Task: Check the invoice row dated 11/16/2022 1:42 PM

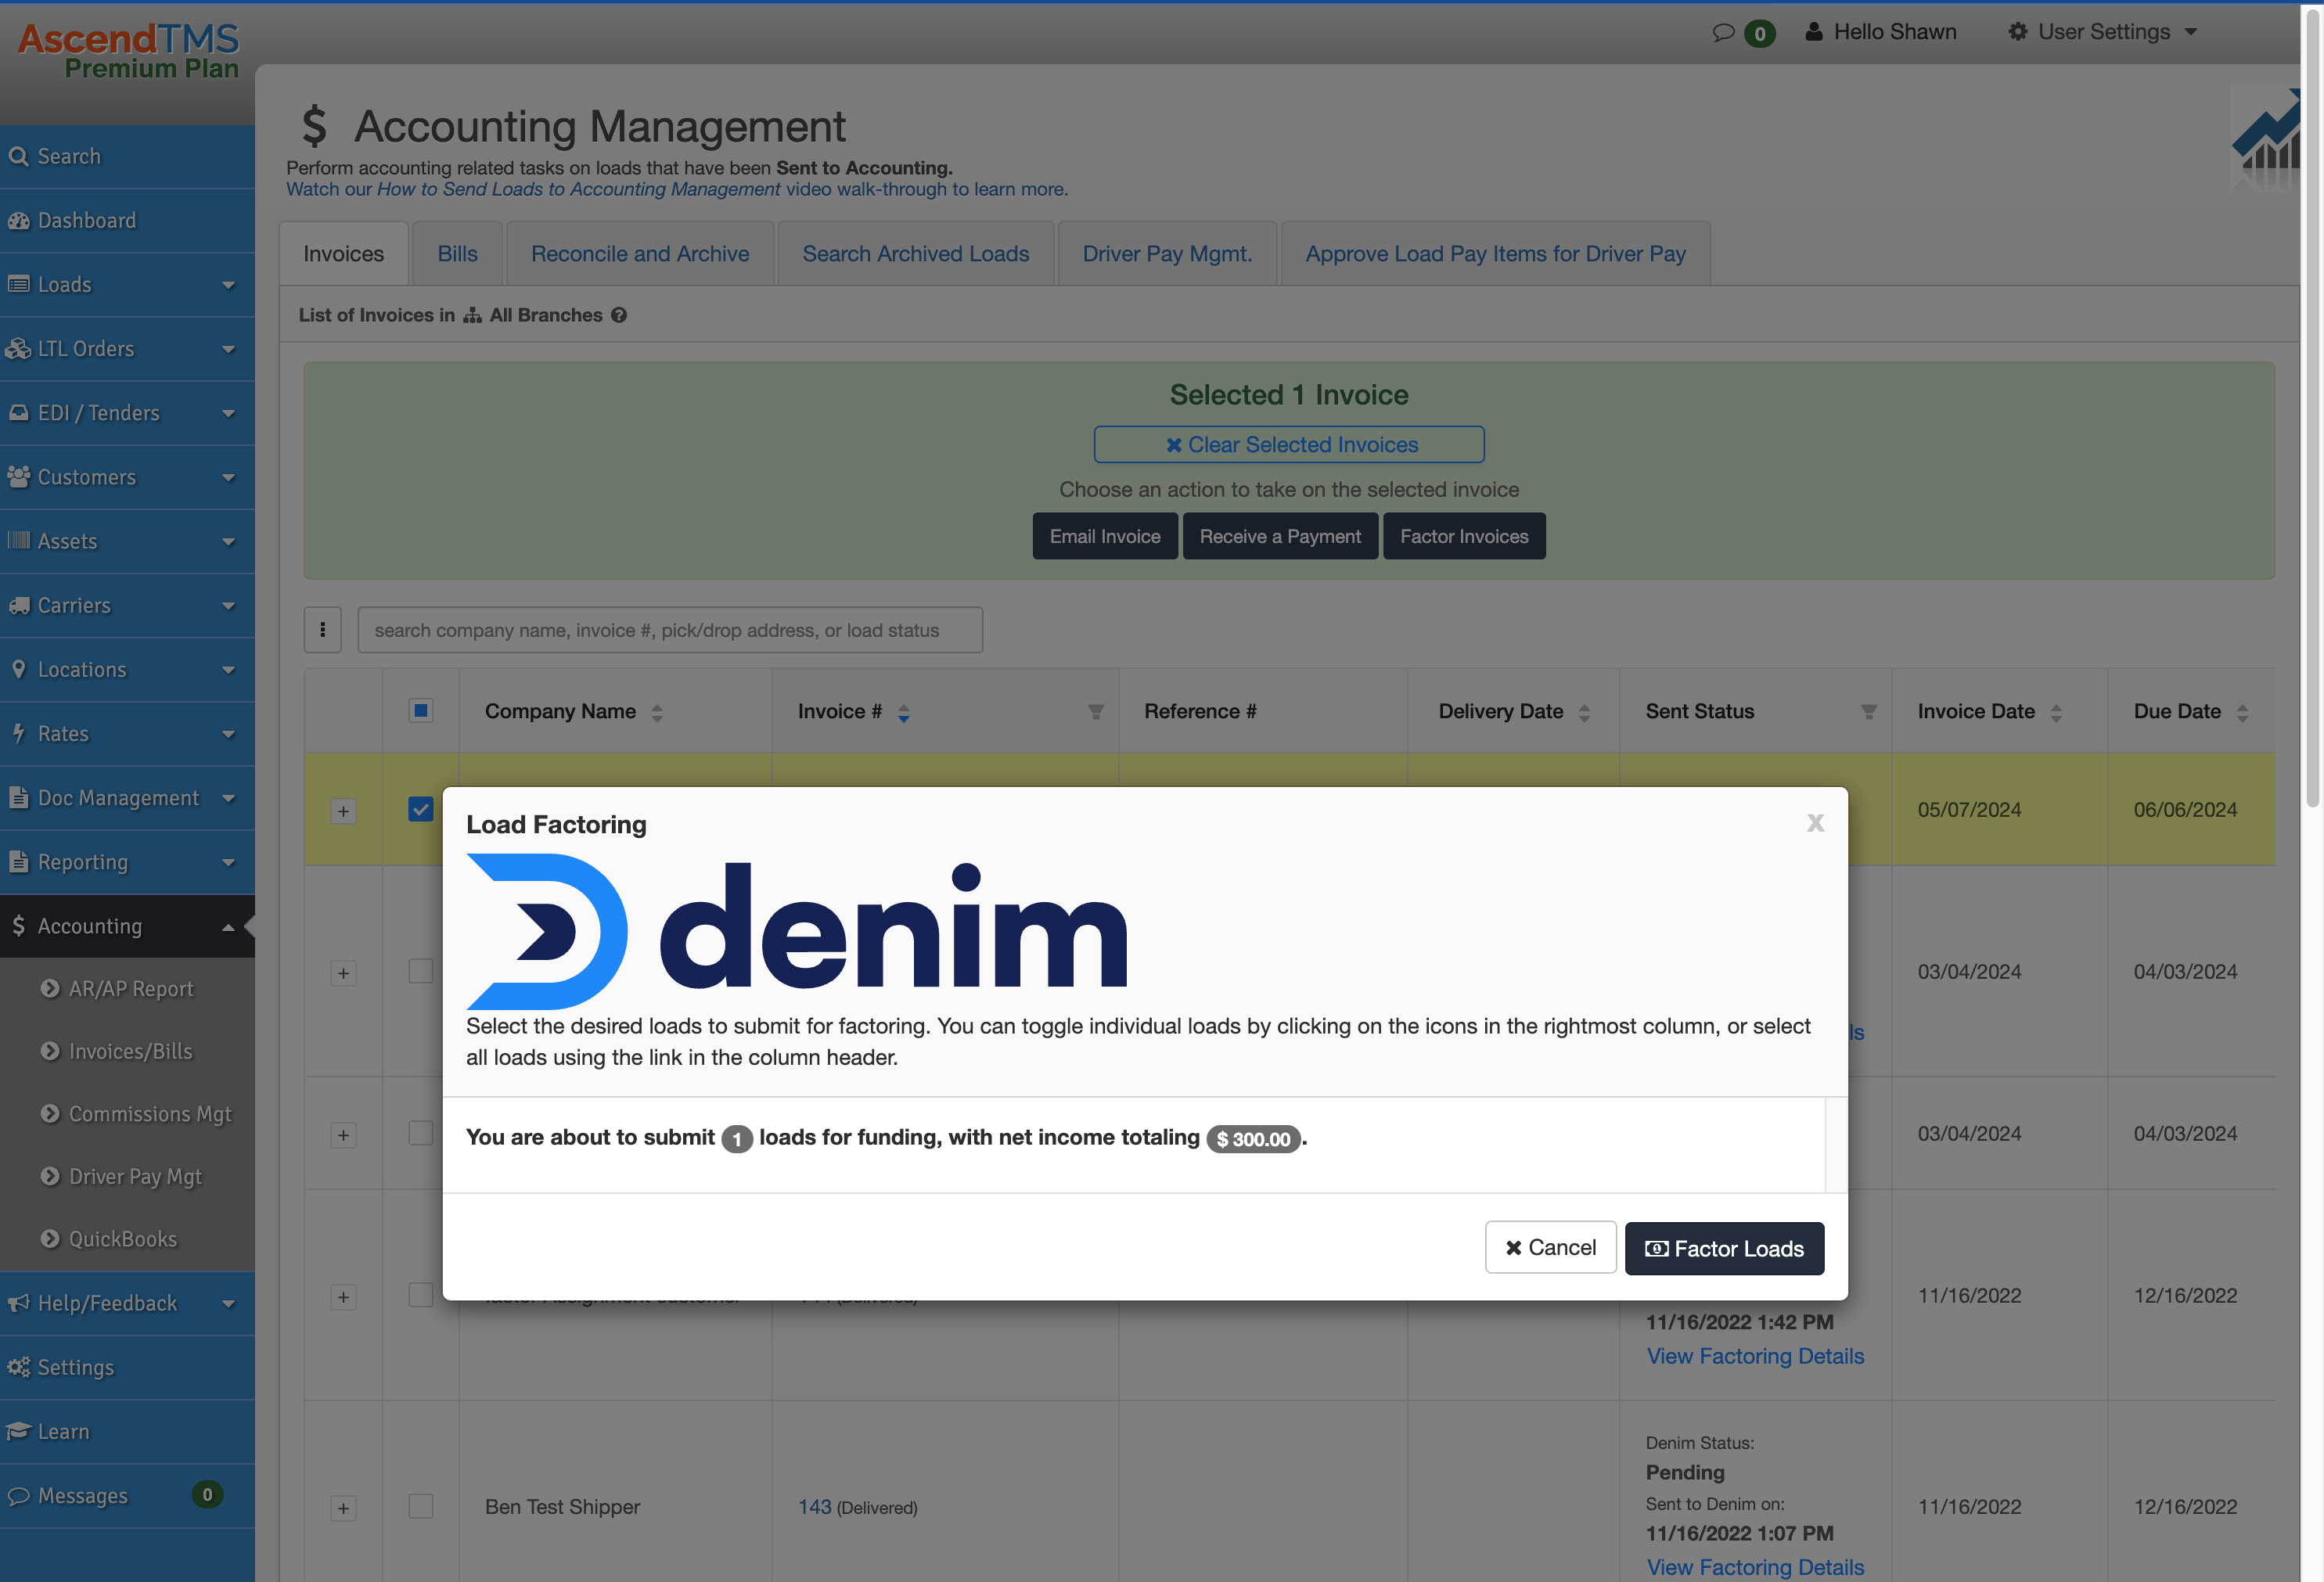Action: (x=420, y=1294)
